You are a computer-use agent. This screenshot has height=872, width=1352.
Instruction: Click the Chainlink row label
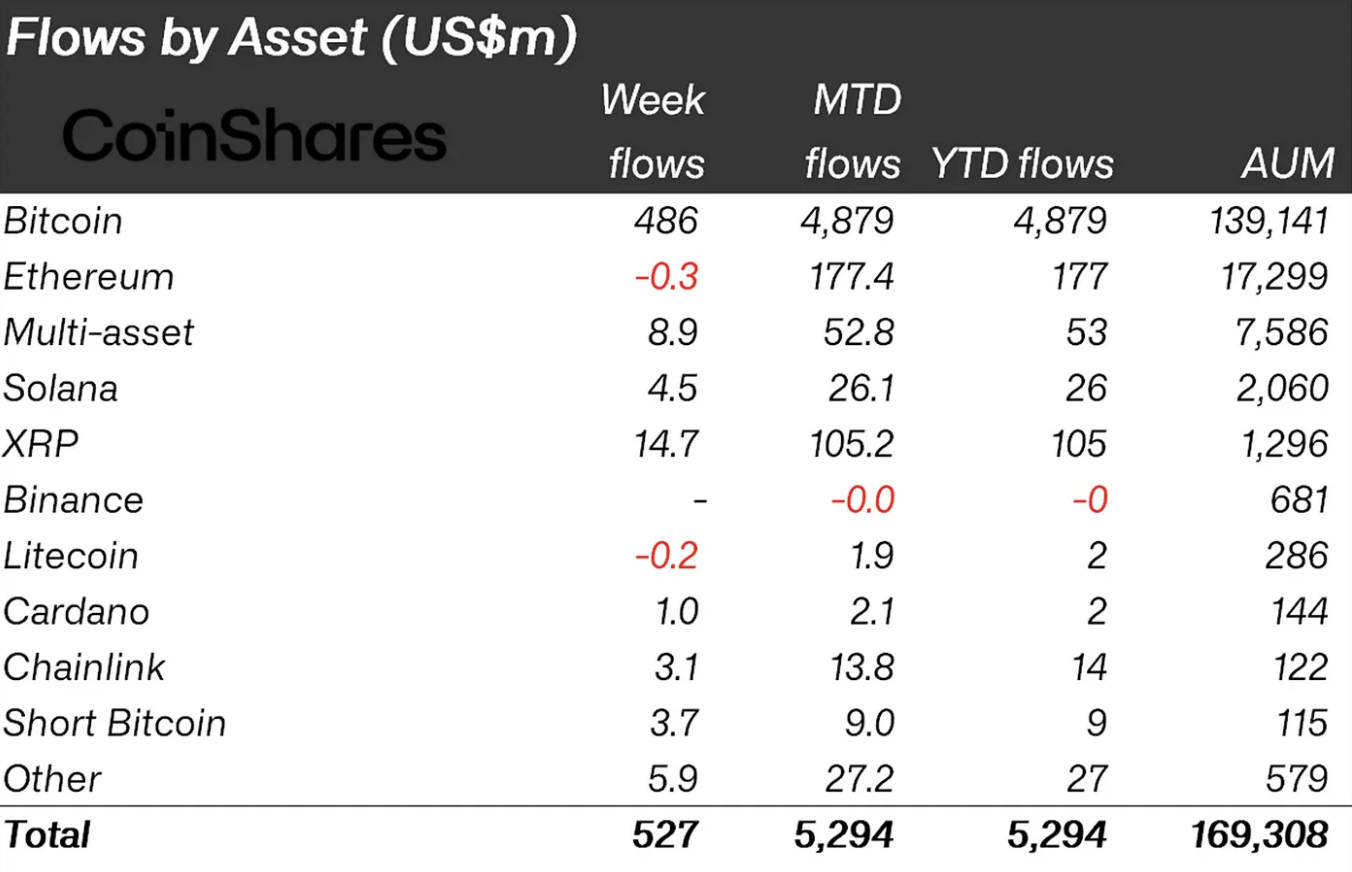[84, 667]
